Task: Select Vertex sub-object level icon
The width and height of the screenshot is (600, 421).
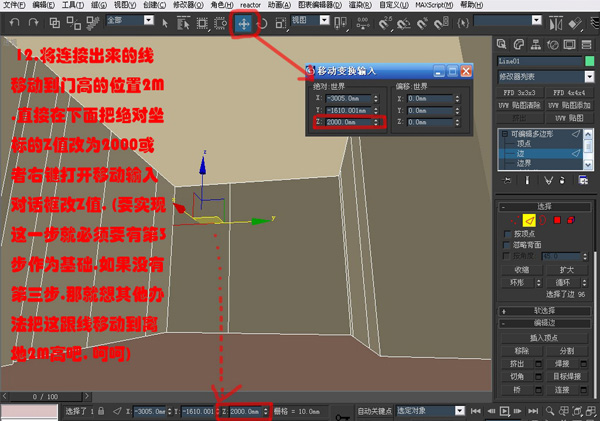Action: [x=514, y=220]
